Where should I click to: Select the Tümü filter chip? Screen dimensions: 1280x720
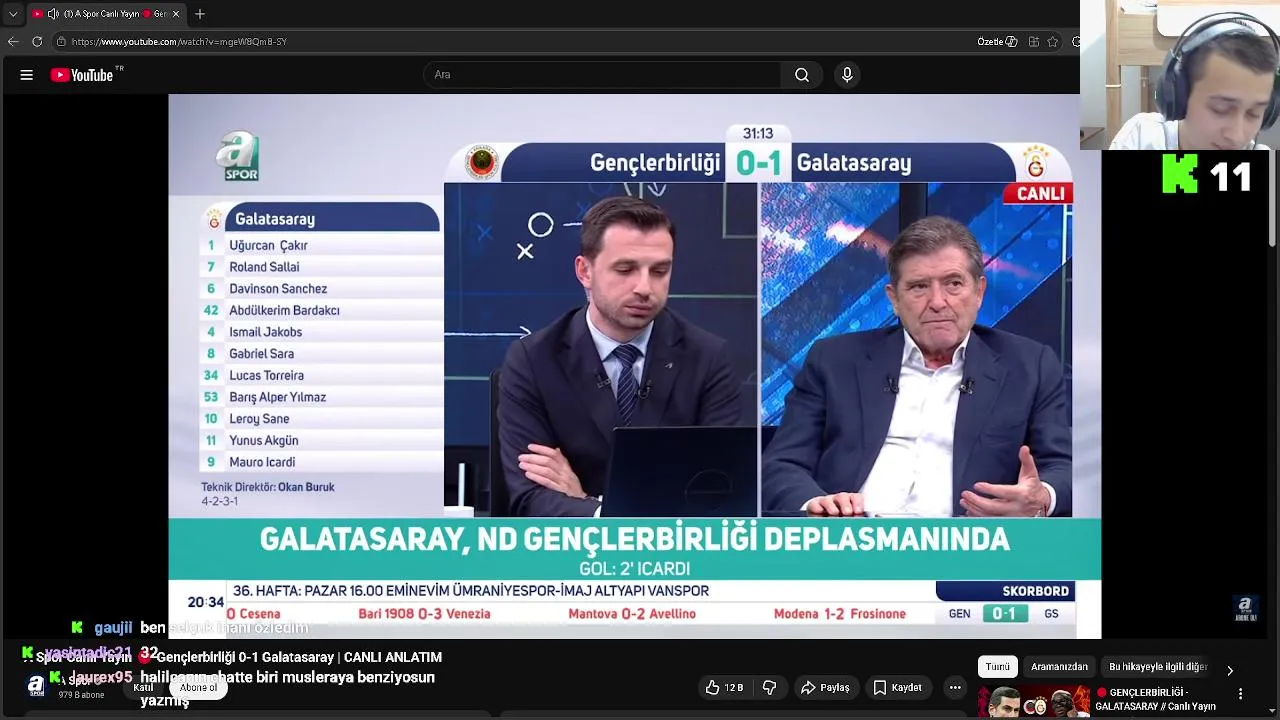(998, 667)
